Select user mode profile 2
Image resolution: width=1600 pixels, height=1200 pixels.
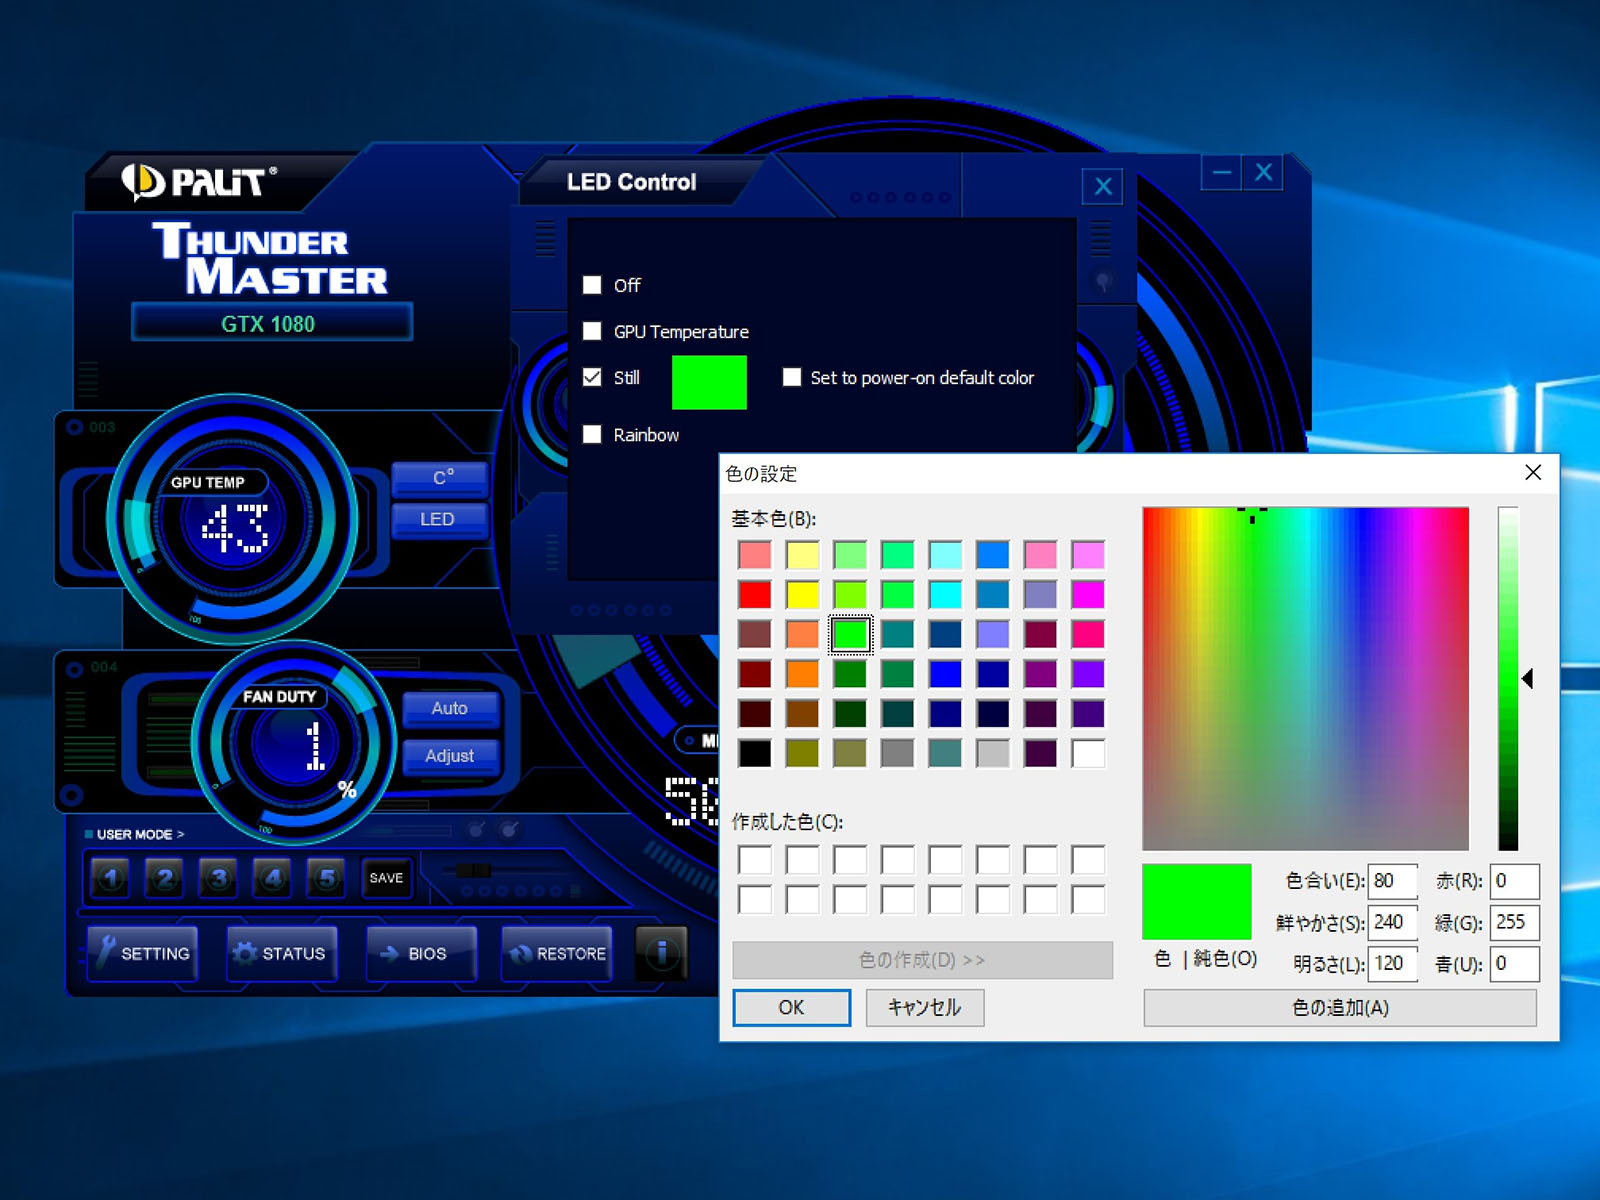[x=165, y=878]
